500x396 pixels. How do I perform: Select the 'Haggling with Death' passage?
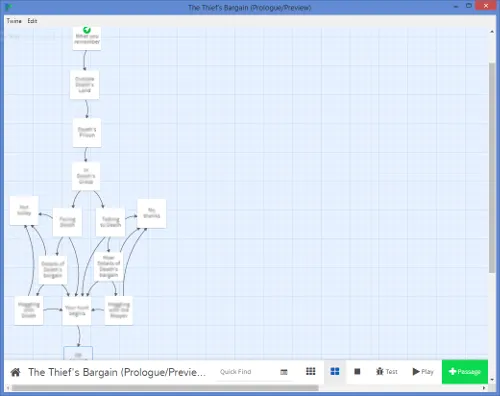pyautogui.click(x=29, y=310)
